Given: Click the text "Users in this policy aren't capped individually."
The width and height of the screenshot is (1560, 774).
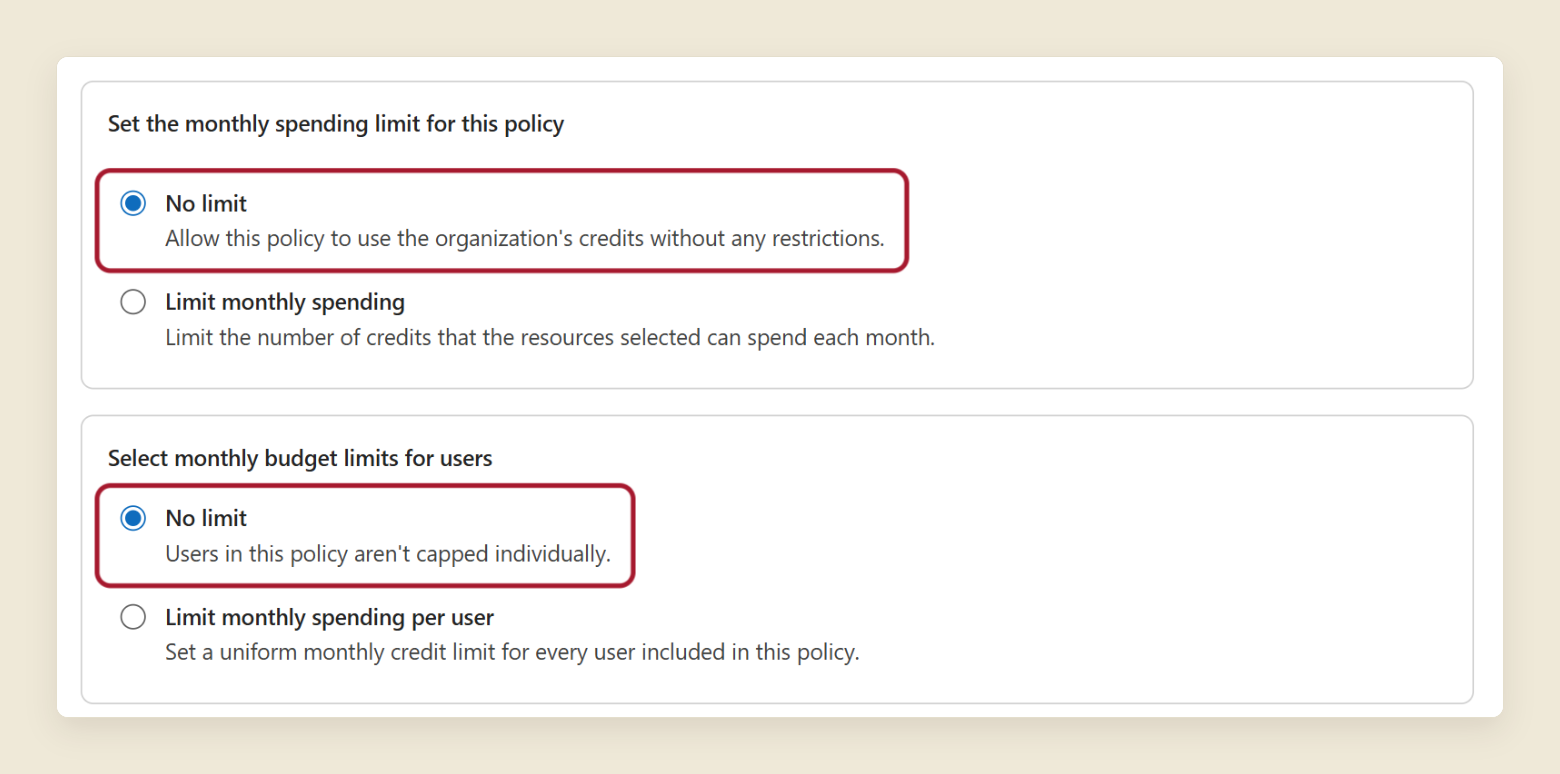Looking at the screenshot, I should pos(388,553).
